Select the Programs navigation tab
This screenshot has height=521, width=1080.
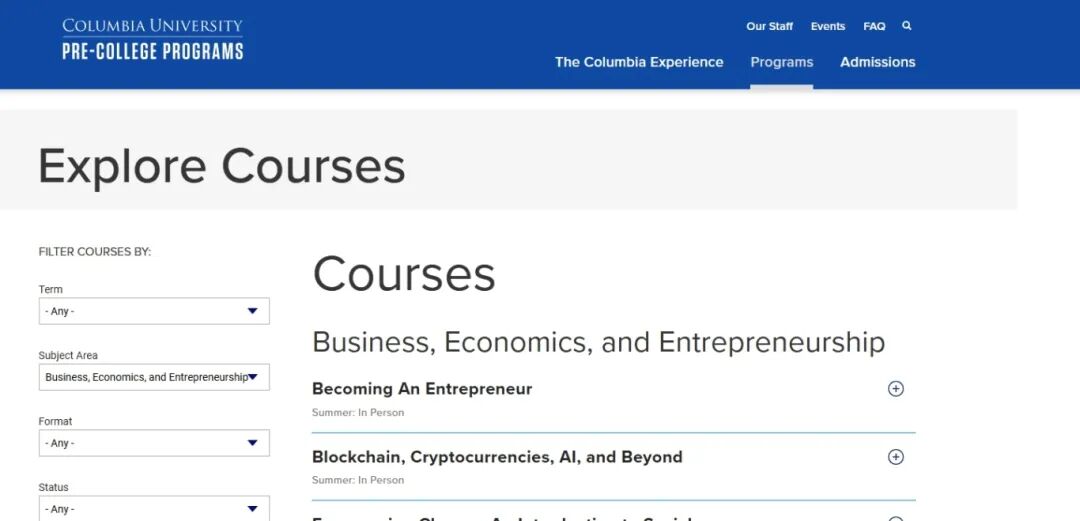coord(782,62)
